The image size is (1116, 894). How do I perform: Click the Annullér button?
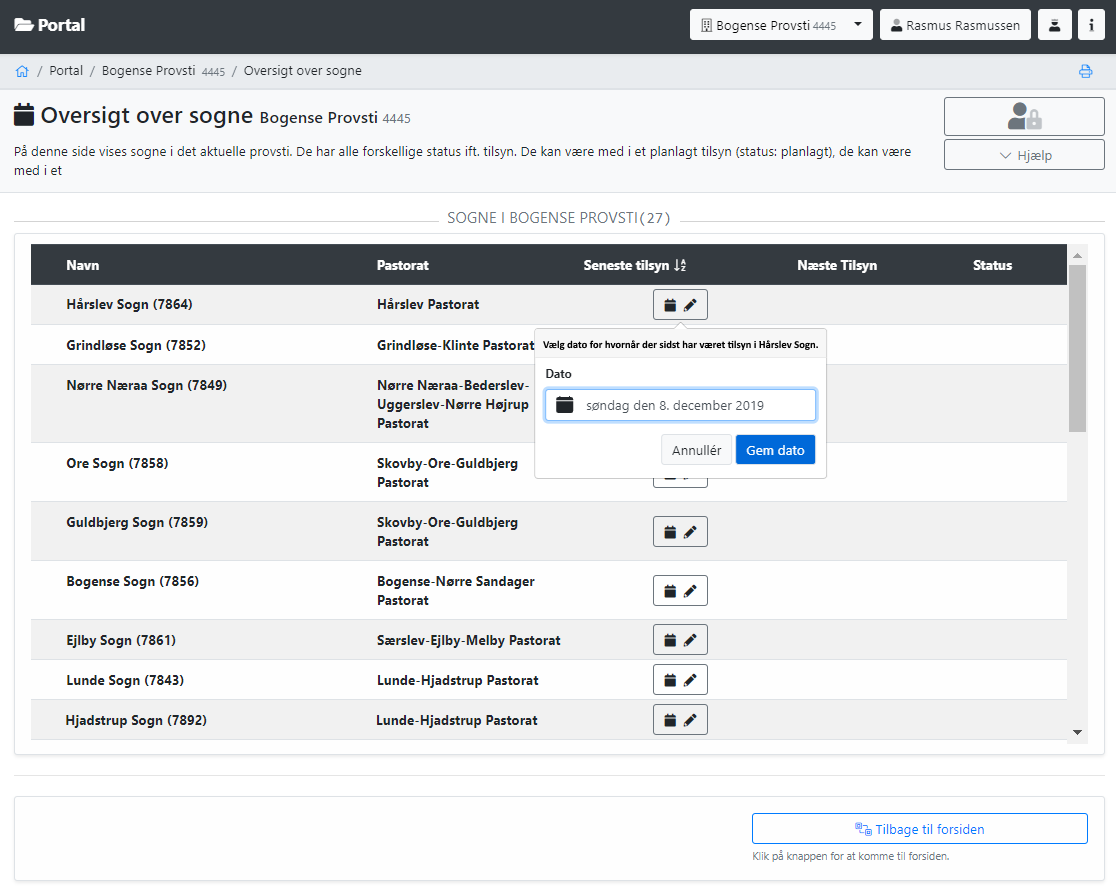click(696, 450)
